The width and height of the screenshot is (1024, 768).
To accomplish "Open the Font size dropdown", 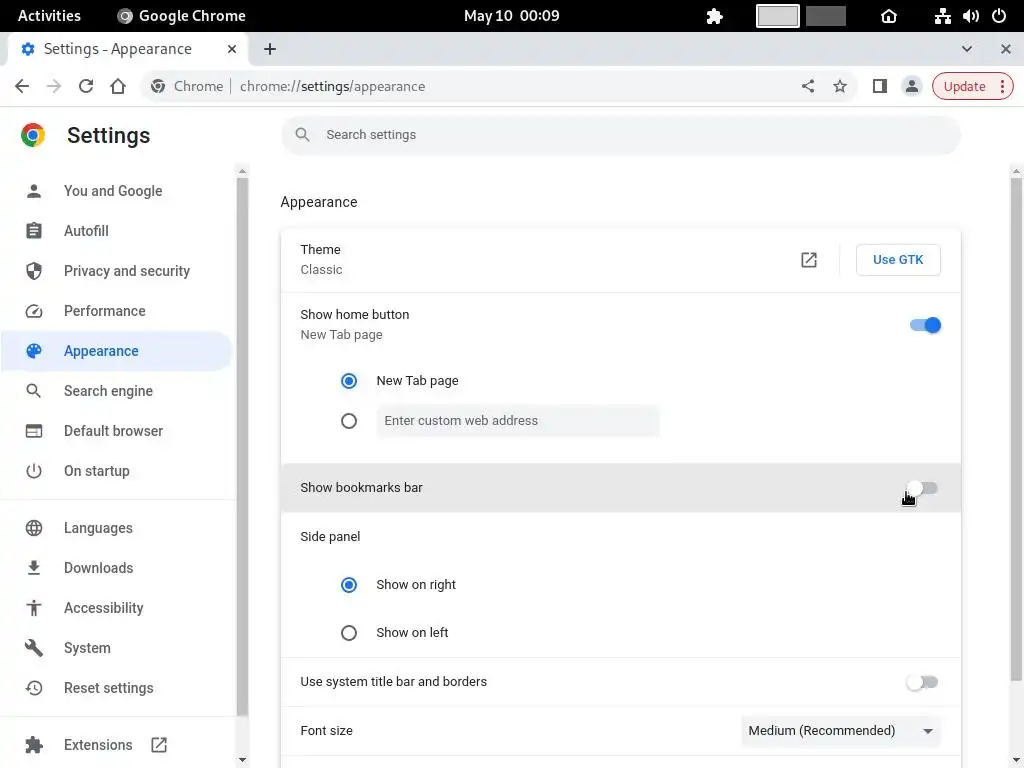I will click(x=840, y=731).
